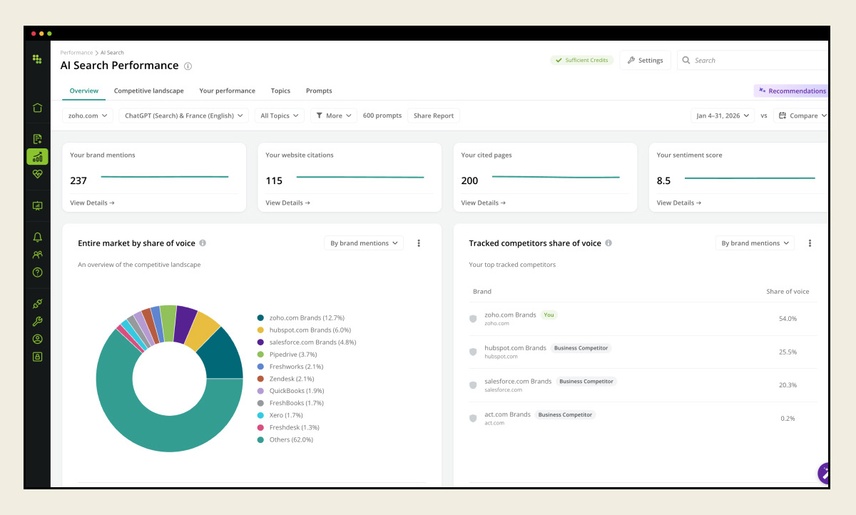The image size is (856, 515).
Task: Click the Share of voice column header
Action: coord(787,292)
